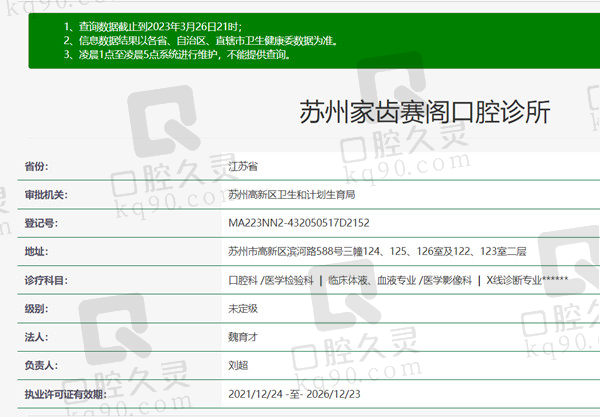Select the notice line about 卫生健康委数据为准
This screenshot has width=600, height=417.
201,41
